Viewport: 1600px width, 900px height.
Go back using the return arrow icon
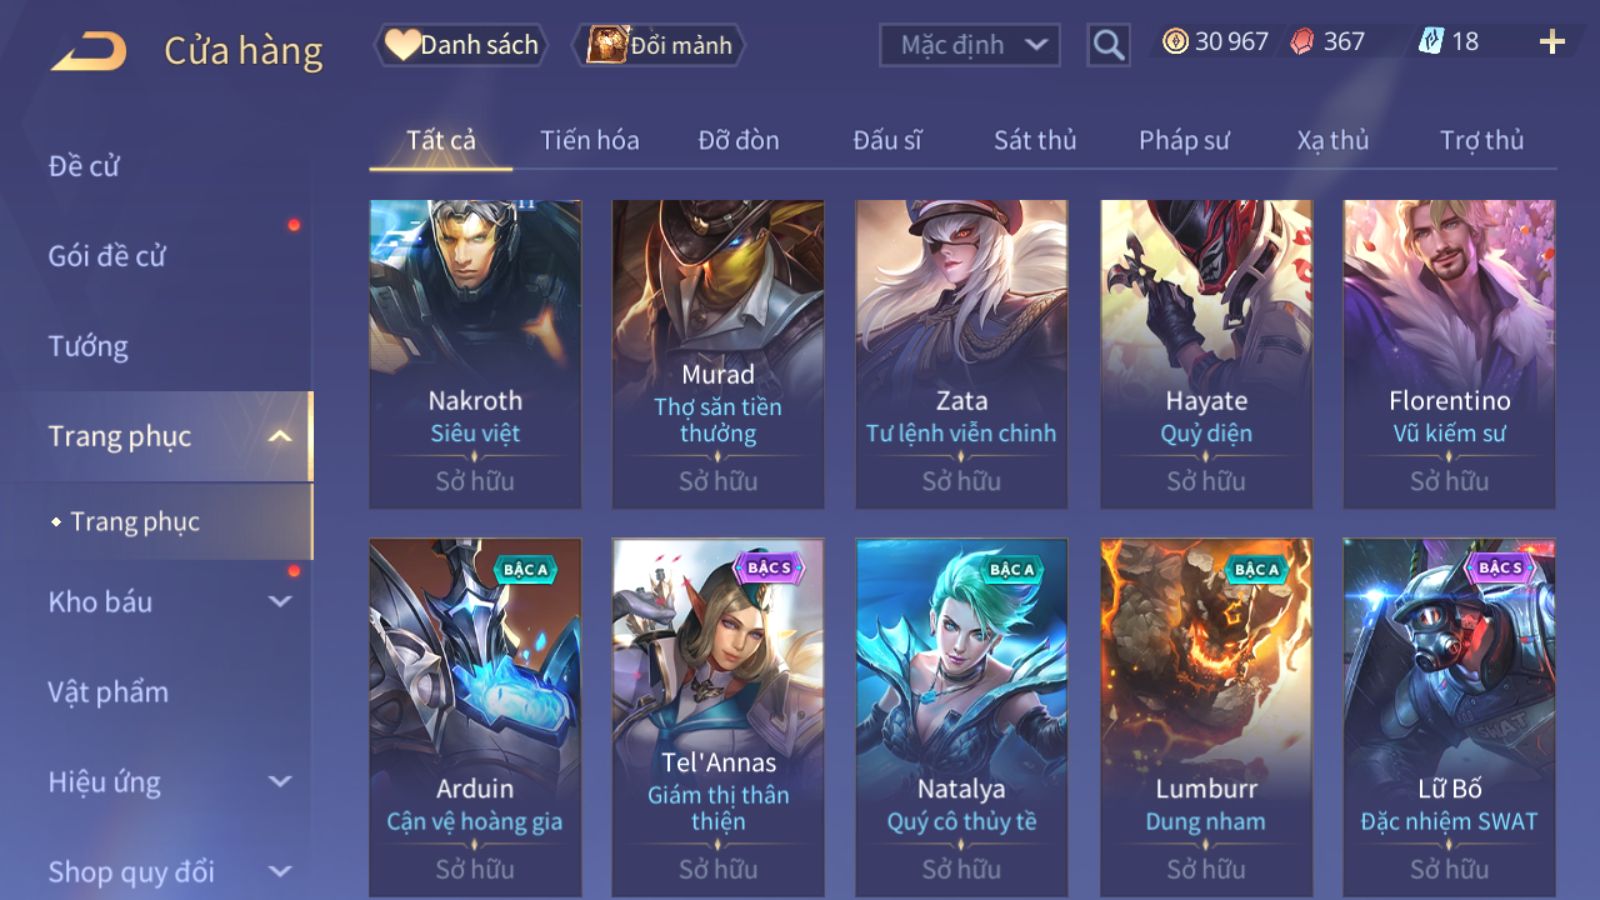pyautogui.click(x=89, y=51)
